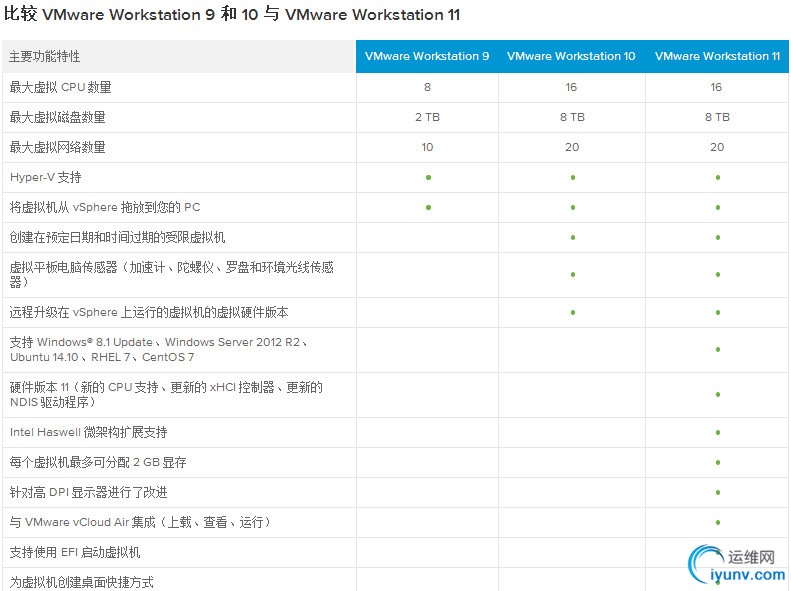This screenshot has height=591, width=791.
Task: Click 支持使用 EFI 启动虚拟机 label
Action: pos(75,552)
